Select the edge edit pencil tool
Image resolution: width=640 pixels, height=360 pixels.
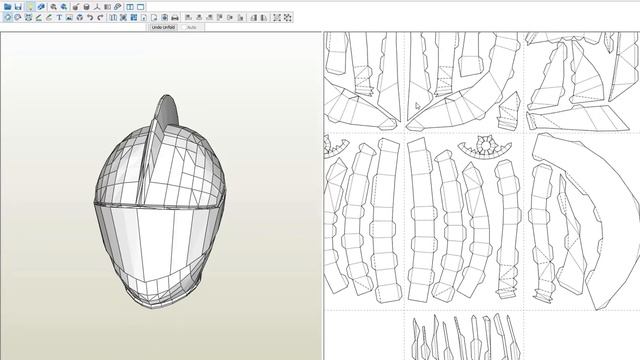pos(39,18)
